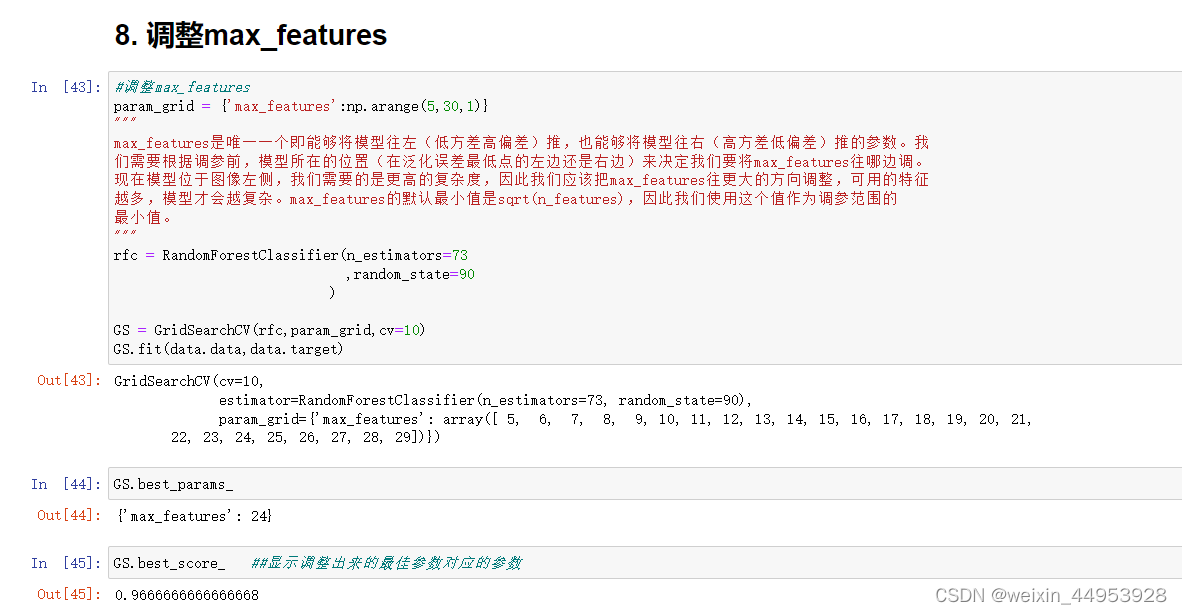
Task: Click the docstring line starting "越多，模型才会越复杂"
Action: pos(506,199)
